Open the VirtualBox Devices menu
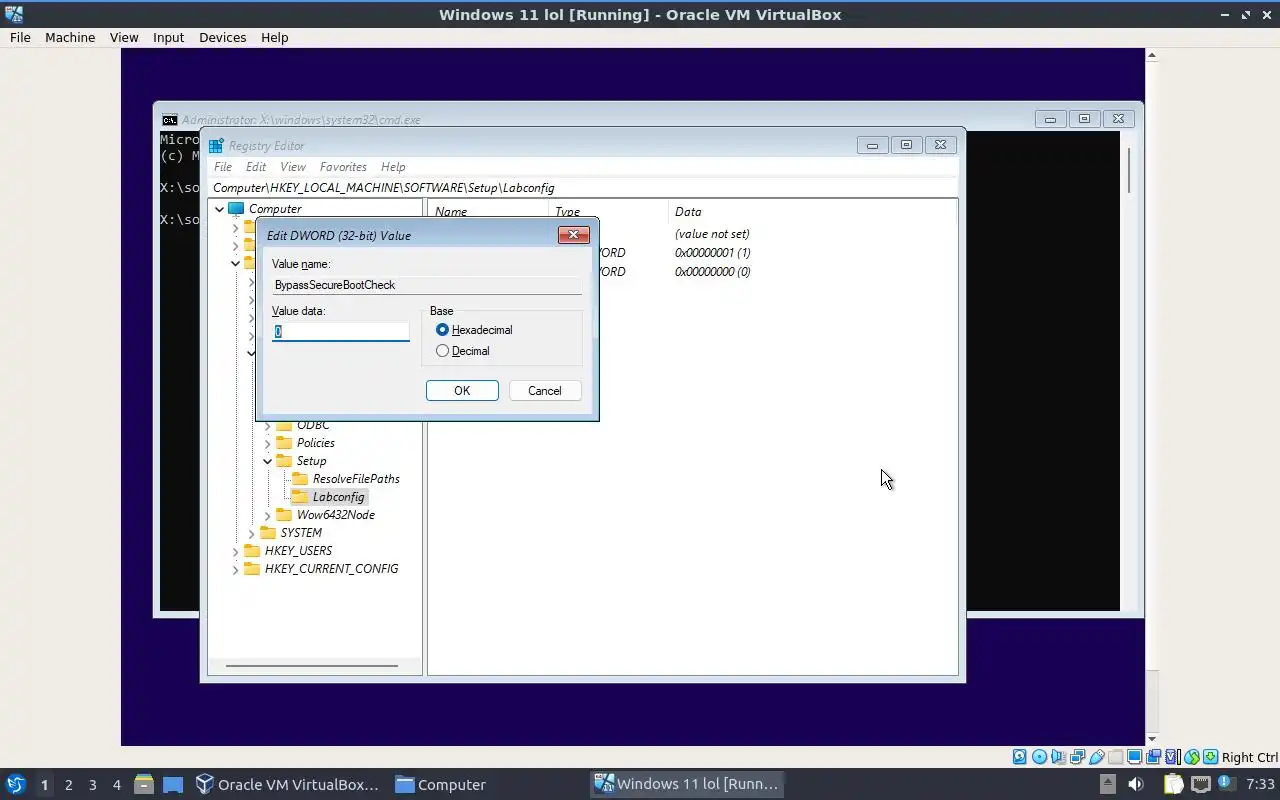 click(222, 37)
